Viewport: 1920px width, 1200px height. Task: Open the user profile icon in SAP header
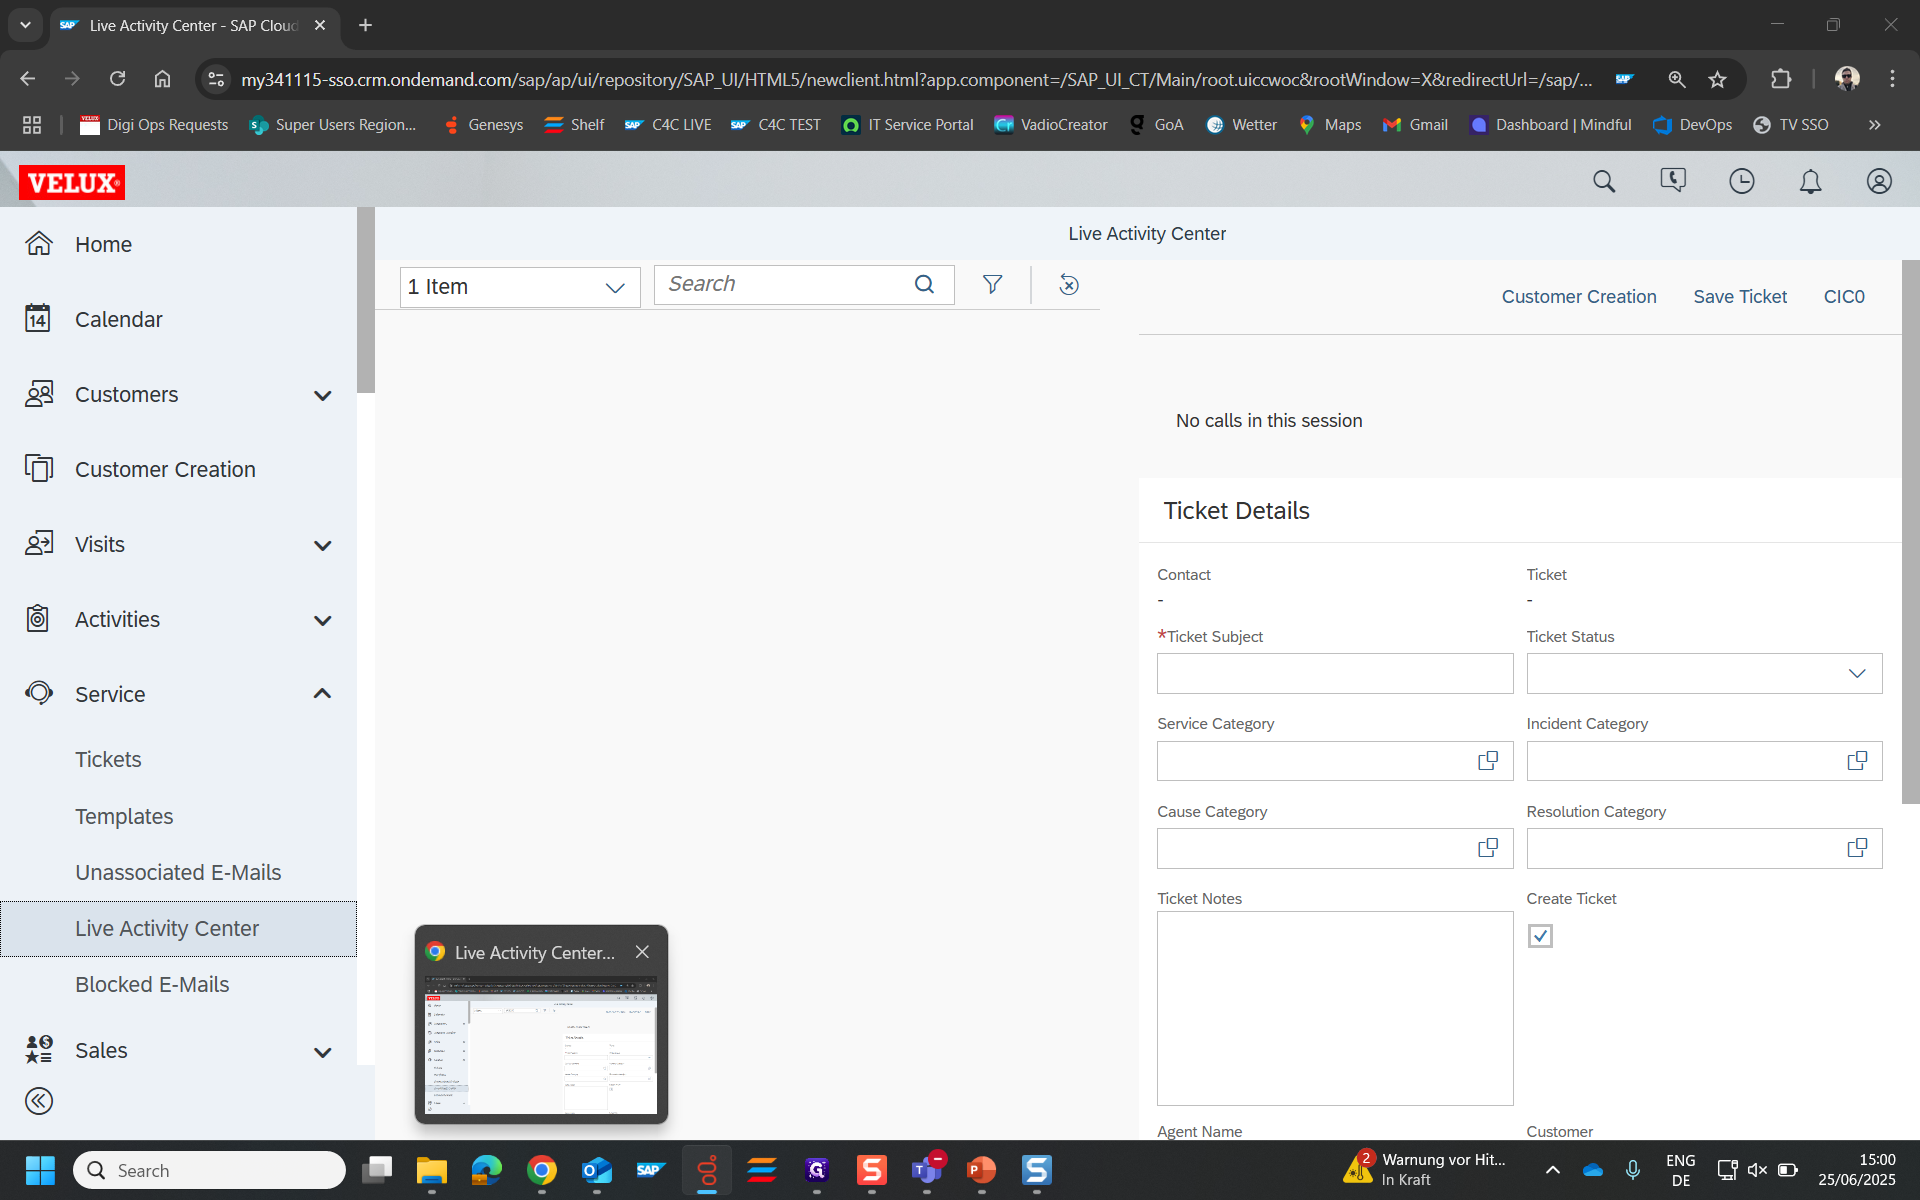[1879, 181]
